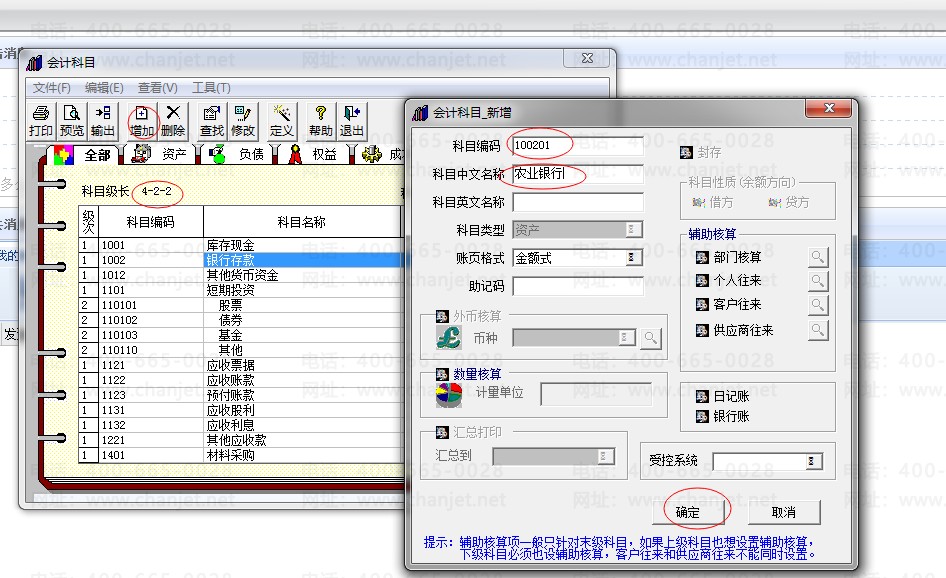Image resolution: width=946 pixels, height=578 pixels.
Task: Switch to the 负债 liabilities tab
Action: [237, 154]
